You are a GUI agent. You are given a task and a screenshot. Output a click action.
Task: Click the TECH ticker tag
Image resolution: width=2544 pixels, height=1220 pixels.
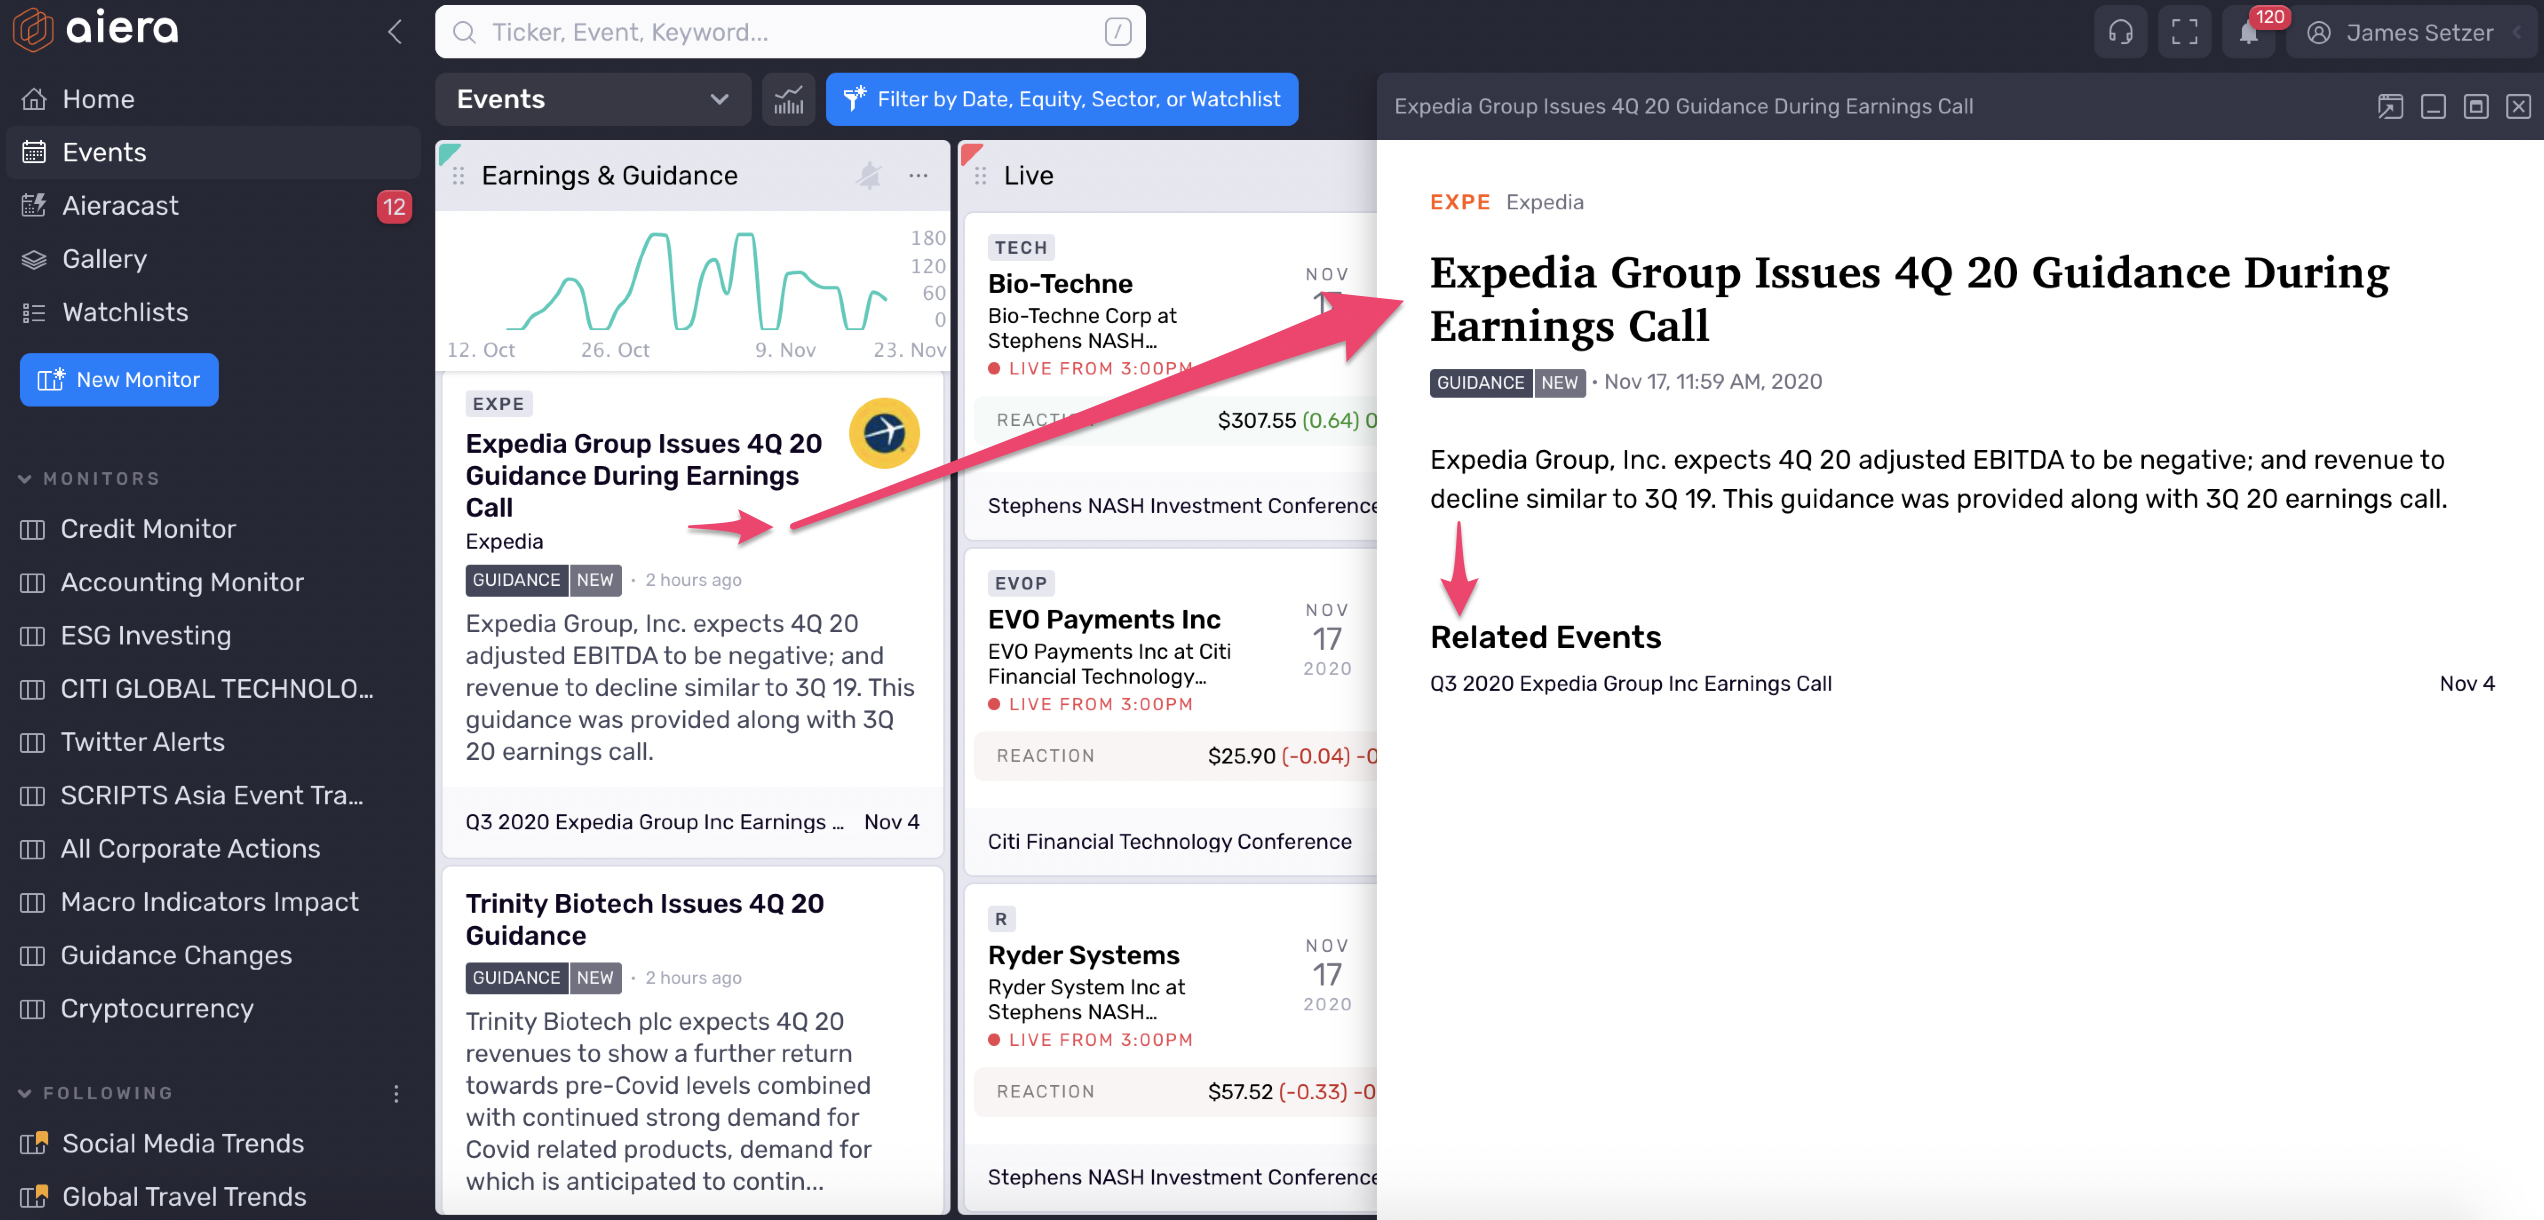click(1021, 248)
